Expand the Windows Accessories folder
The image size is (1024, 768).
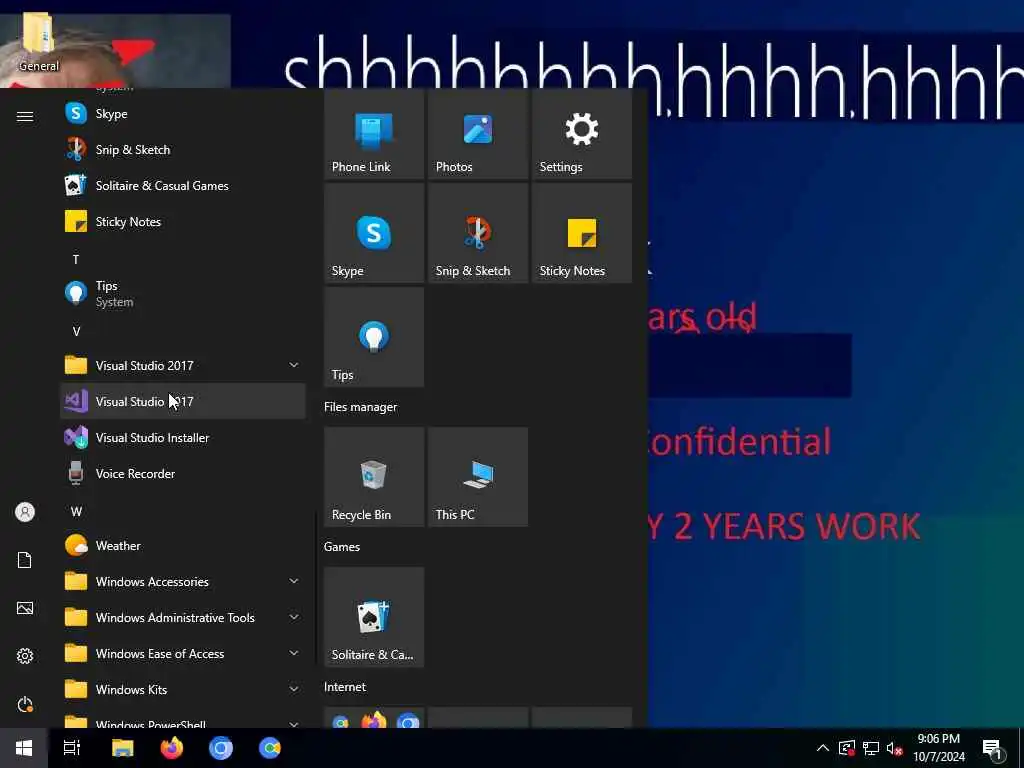[183, 581]
